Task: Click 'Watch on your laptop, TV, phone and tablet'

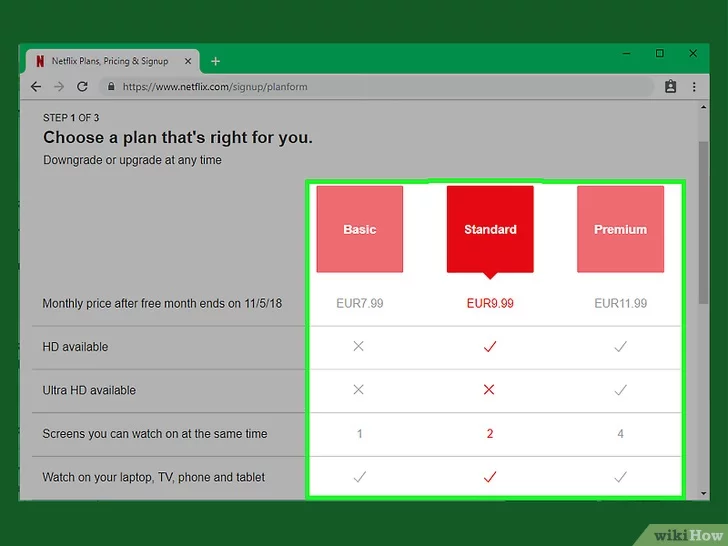Action: point(154,477)
